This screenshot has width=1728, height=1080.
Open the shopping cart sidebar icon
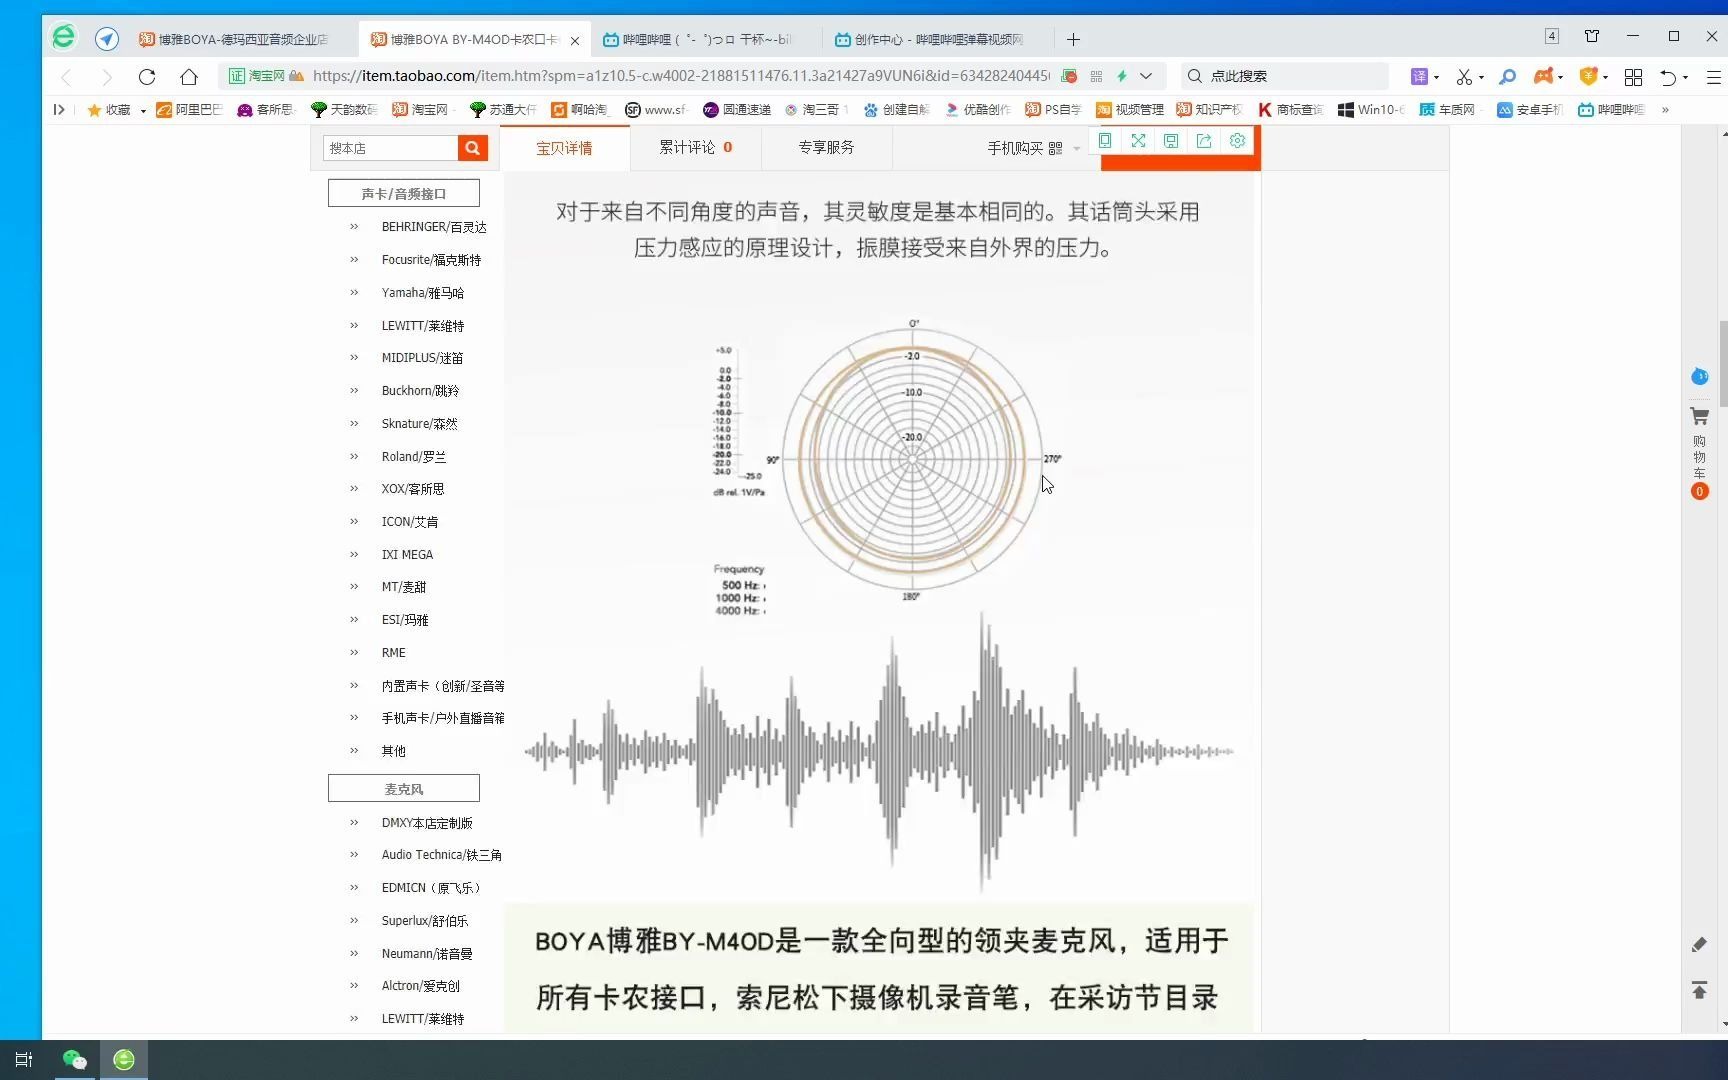[1699, 416]
